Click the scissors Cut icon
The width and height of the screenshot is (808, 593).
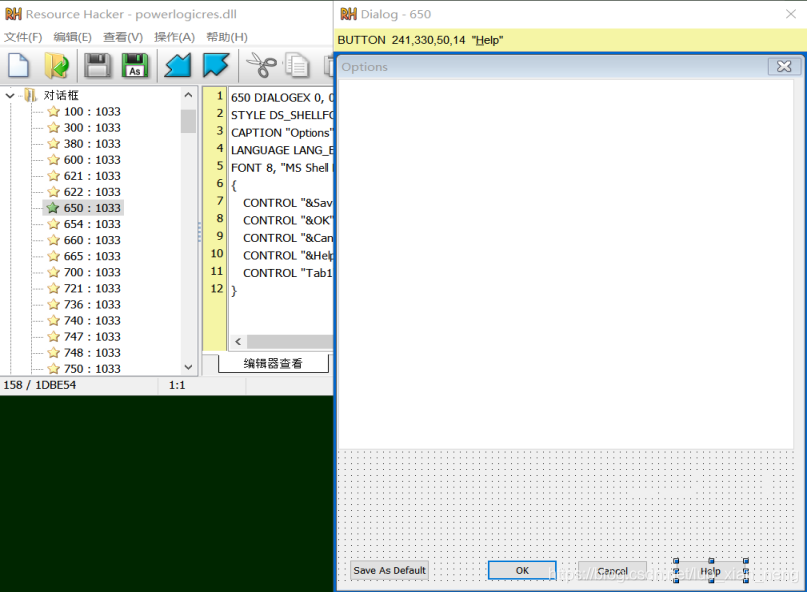(x=261, y=65)
